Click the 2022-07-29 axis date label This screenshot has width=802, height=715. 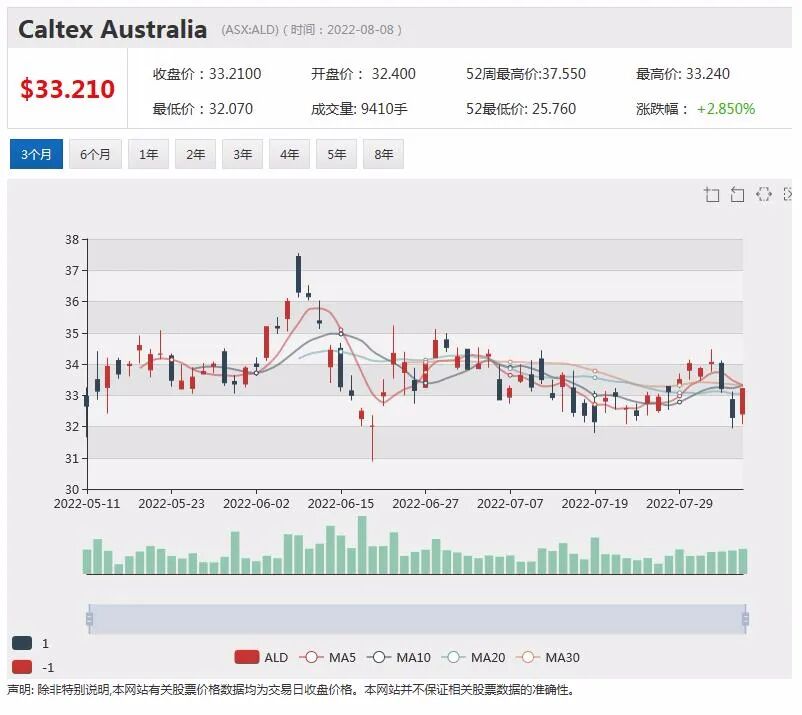[x=679, y=504]
